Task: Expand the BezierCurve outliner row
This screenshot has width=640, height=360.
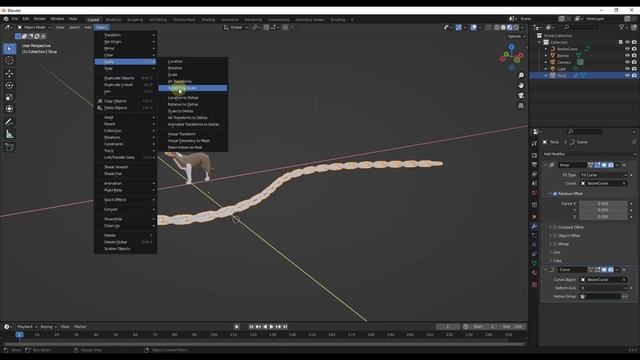Action: click(x=546, y=49)
